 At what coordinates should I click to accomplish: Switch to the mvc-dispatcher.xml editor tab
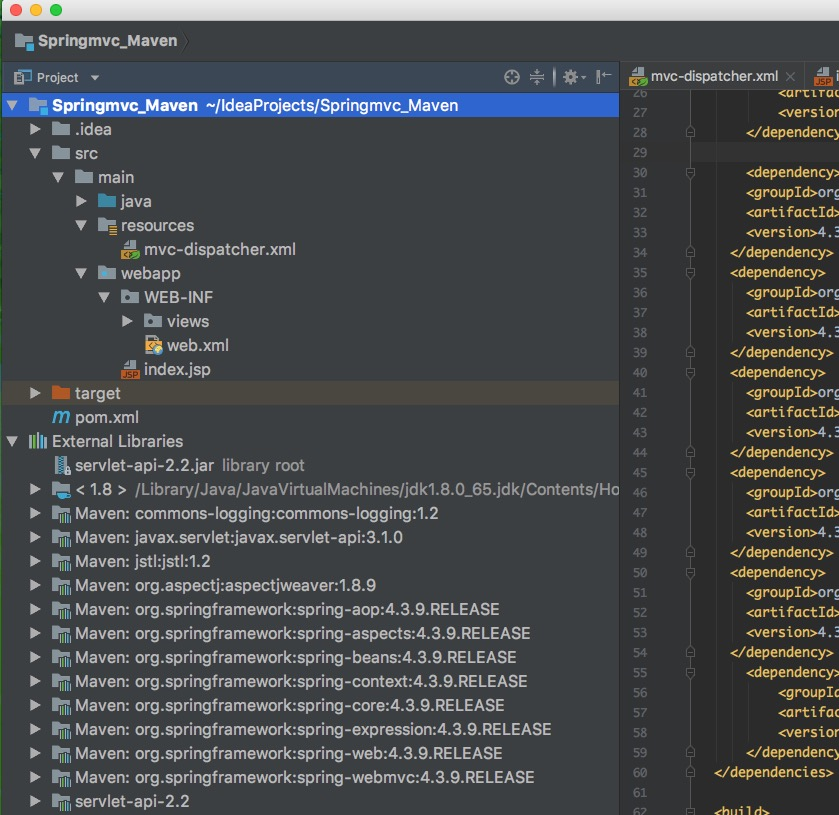click(714, 76)
